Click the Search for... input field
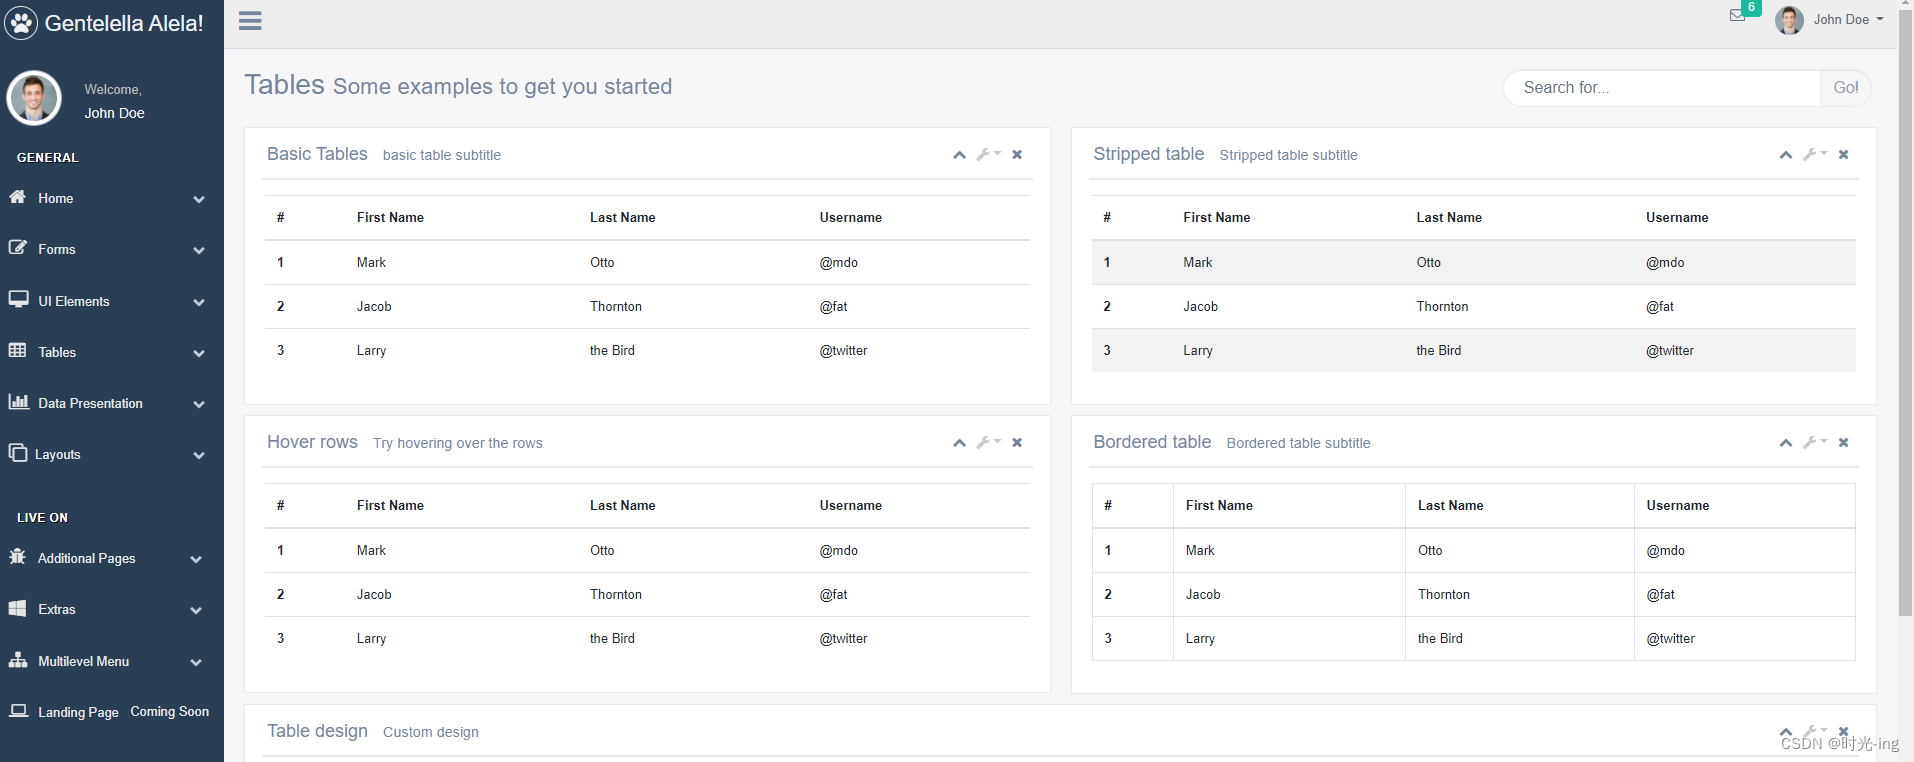Image resolution: width=1914 pixels, height=762 pixels. [x=1662, y=88]
